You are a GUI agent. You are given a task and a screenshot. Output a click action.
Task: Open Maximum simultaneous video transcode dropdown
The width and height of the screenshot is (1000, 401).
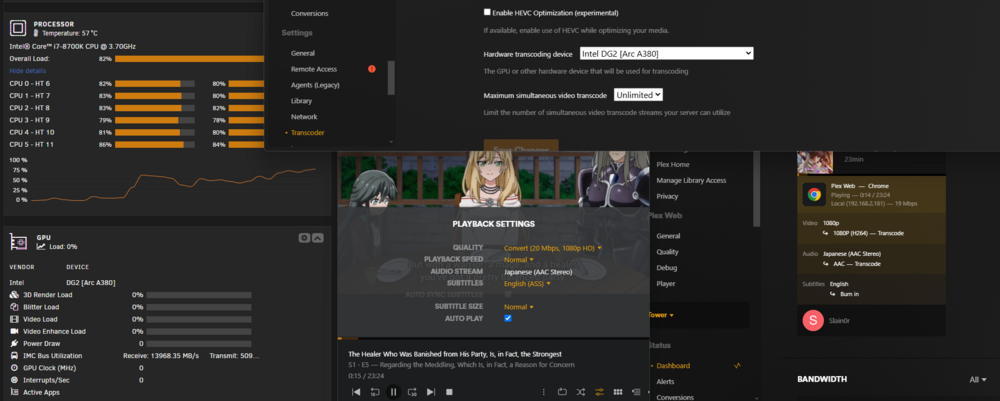(638, 94)
